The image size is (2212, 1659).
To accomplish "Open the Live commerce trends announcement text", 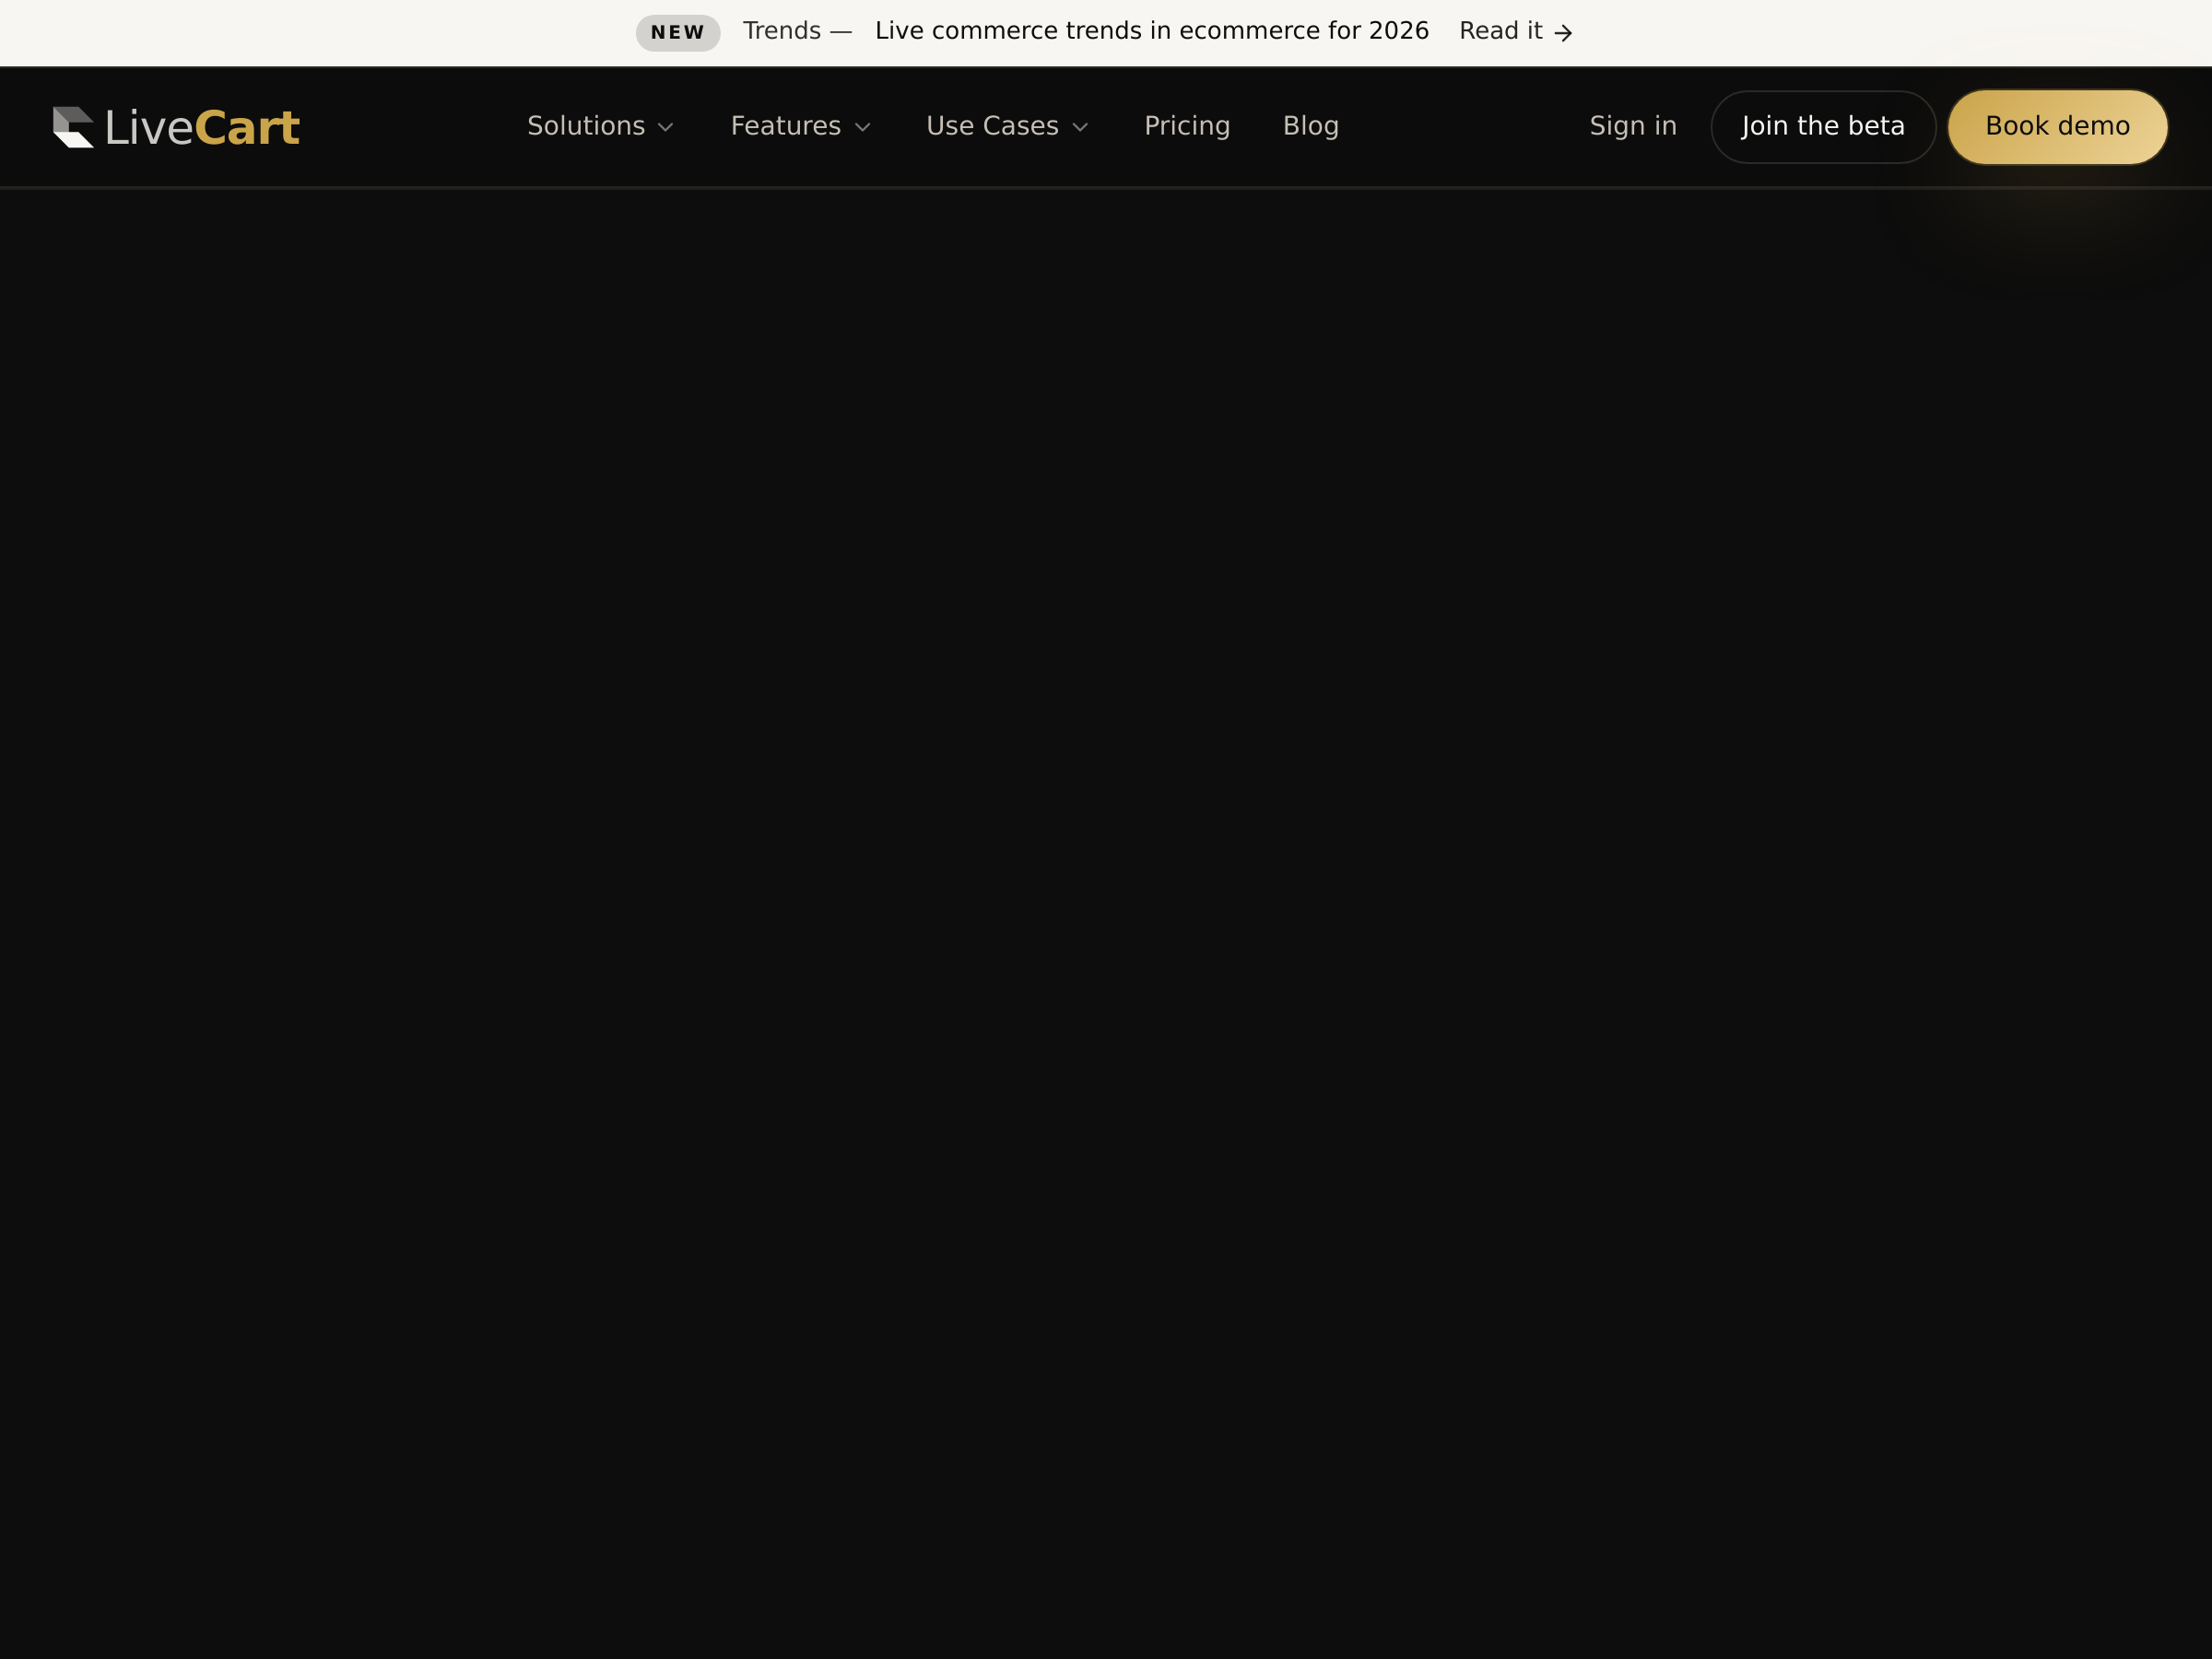I will click(x=1152, y=31).
